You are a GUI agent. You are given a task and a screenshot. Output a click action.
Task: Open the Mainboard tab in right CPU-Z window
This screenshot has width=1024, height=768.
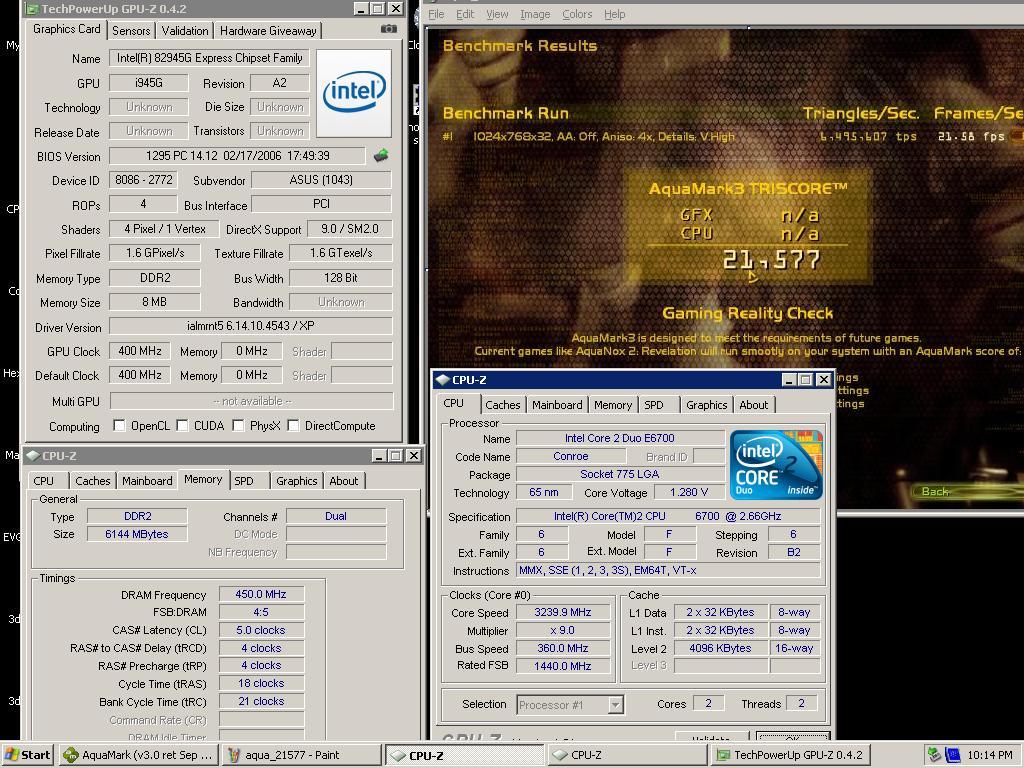557,405
